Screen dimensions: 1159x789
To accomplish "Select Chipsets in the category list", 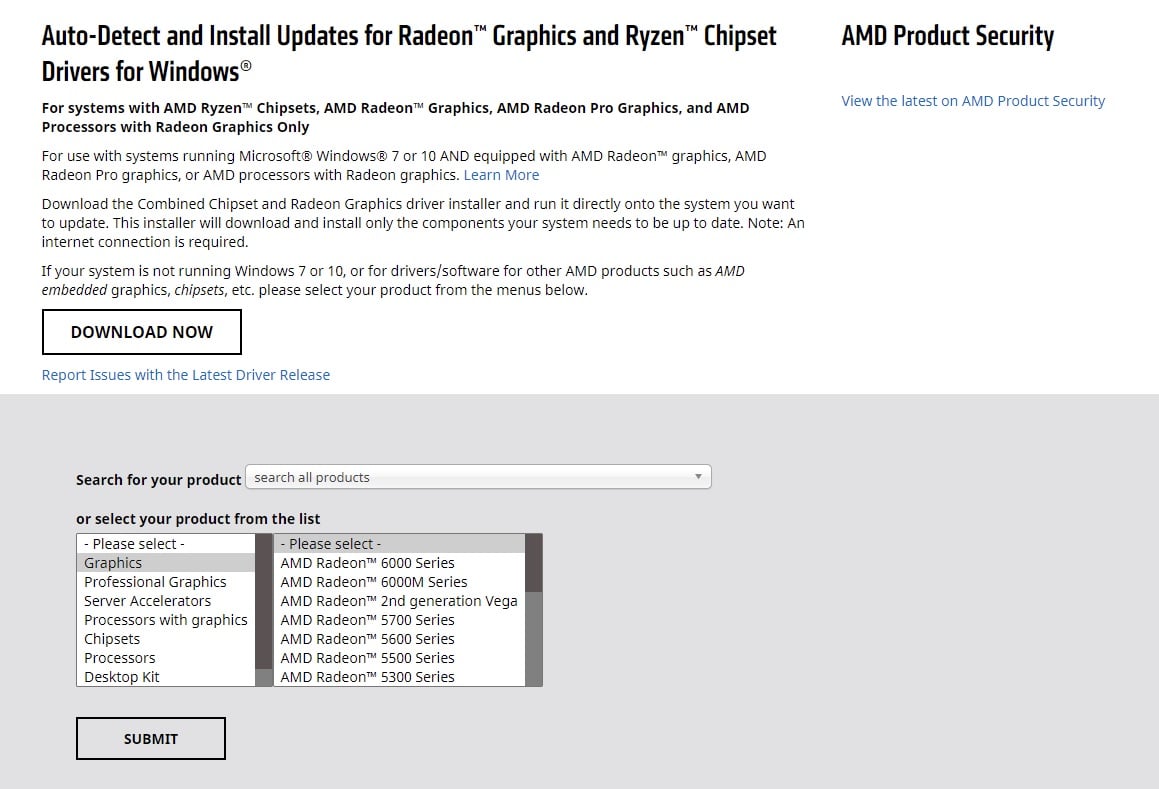I will 166,639.
